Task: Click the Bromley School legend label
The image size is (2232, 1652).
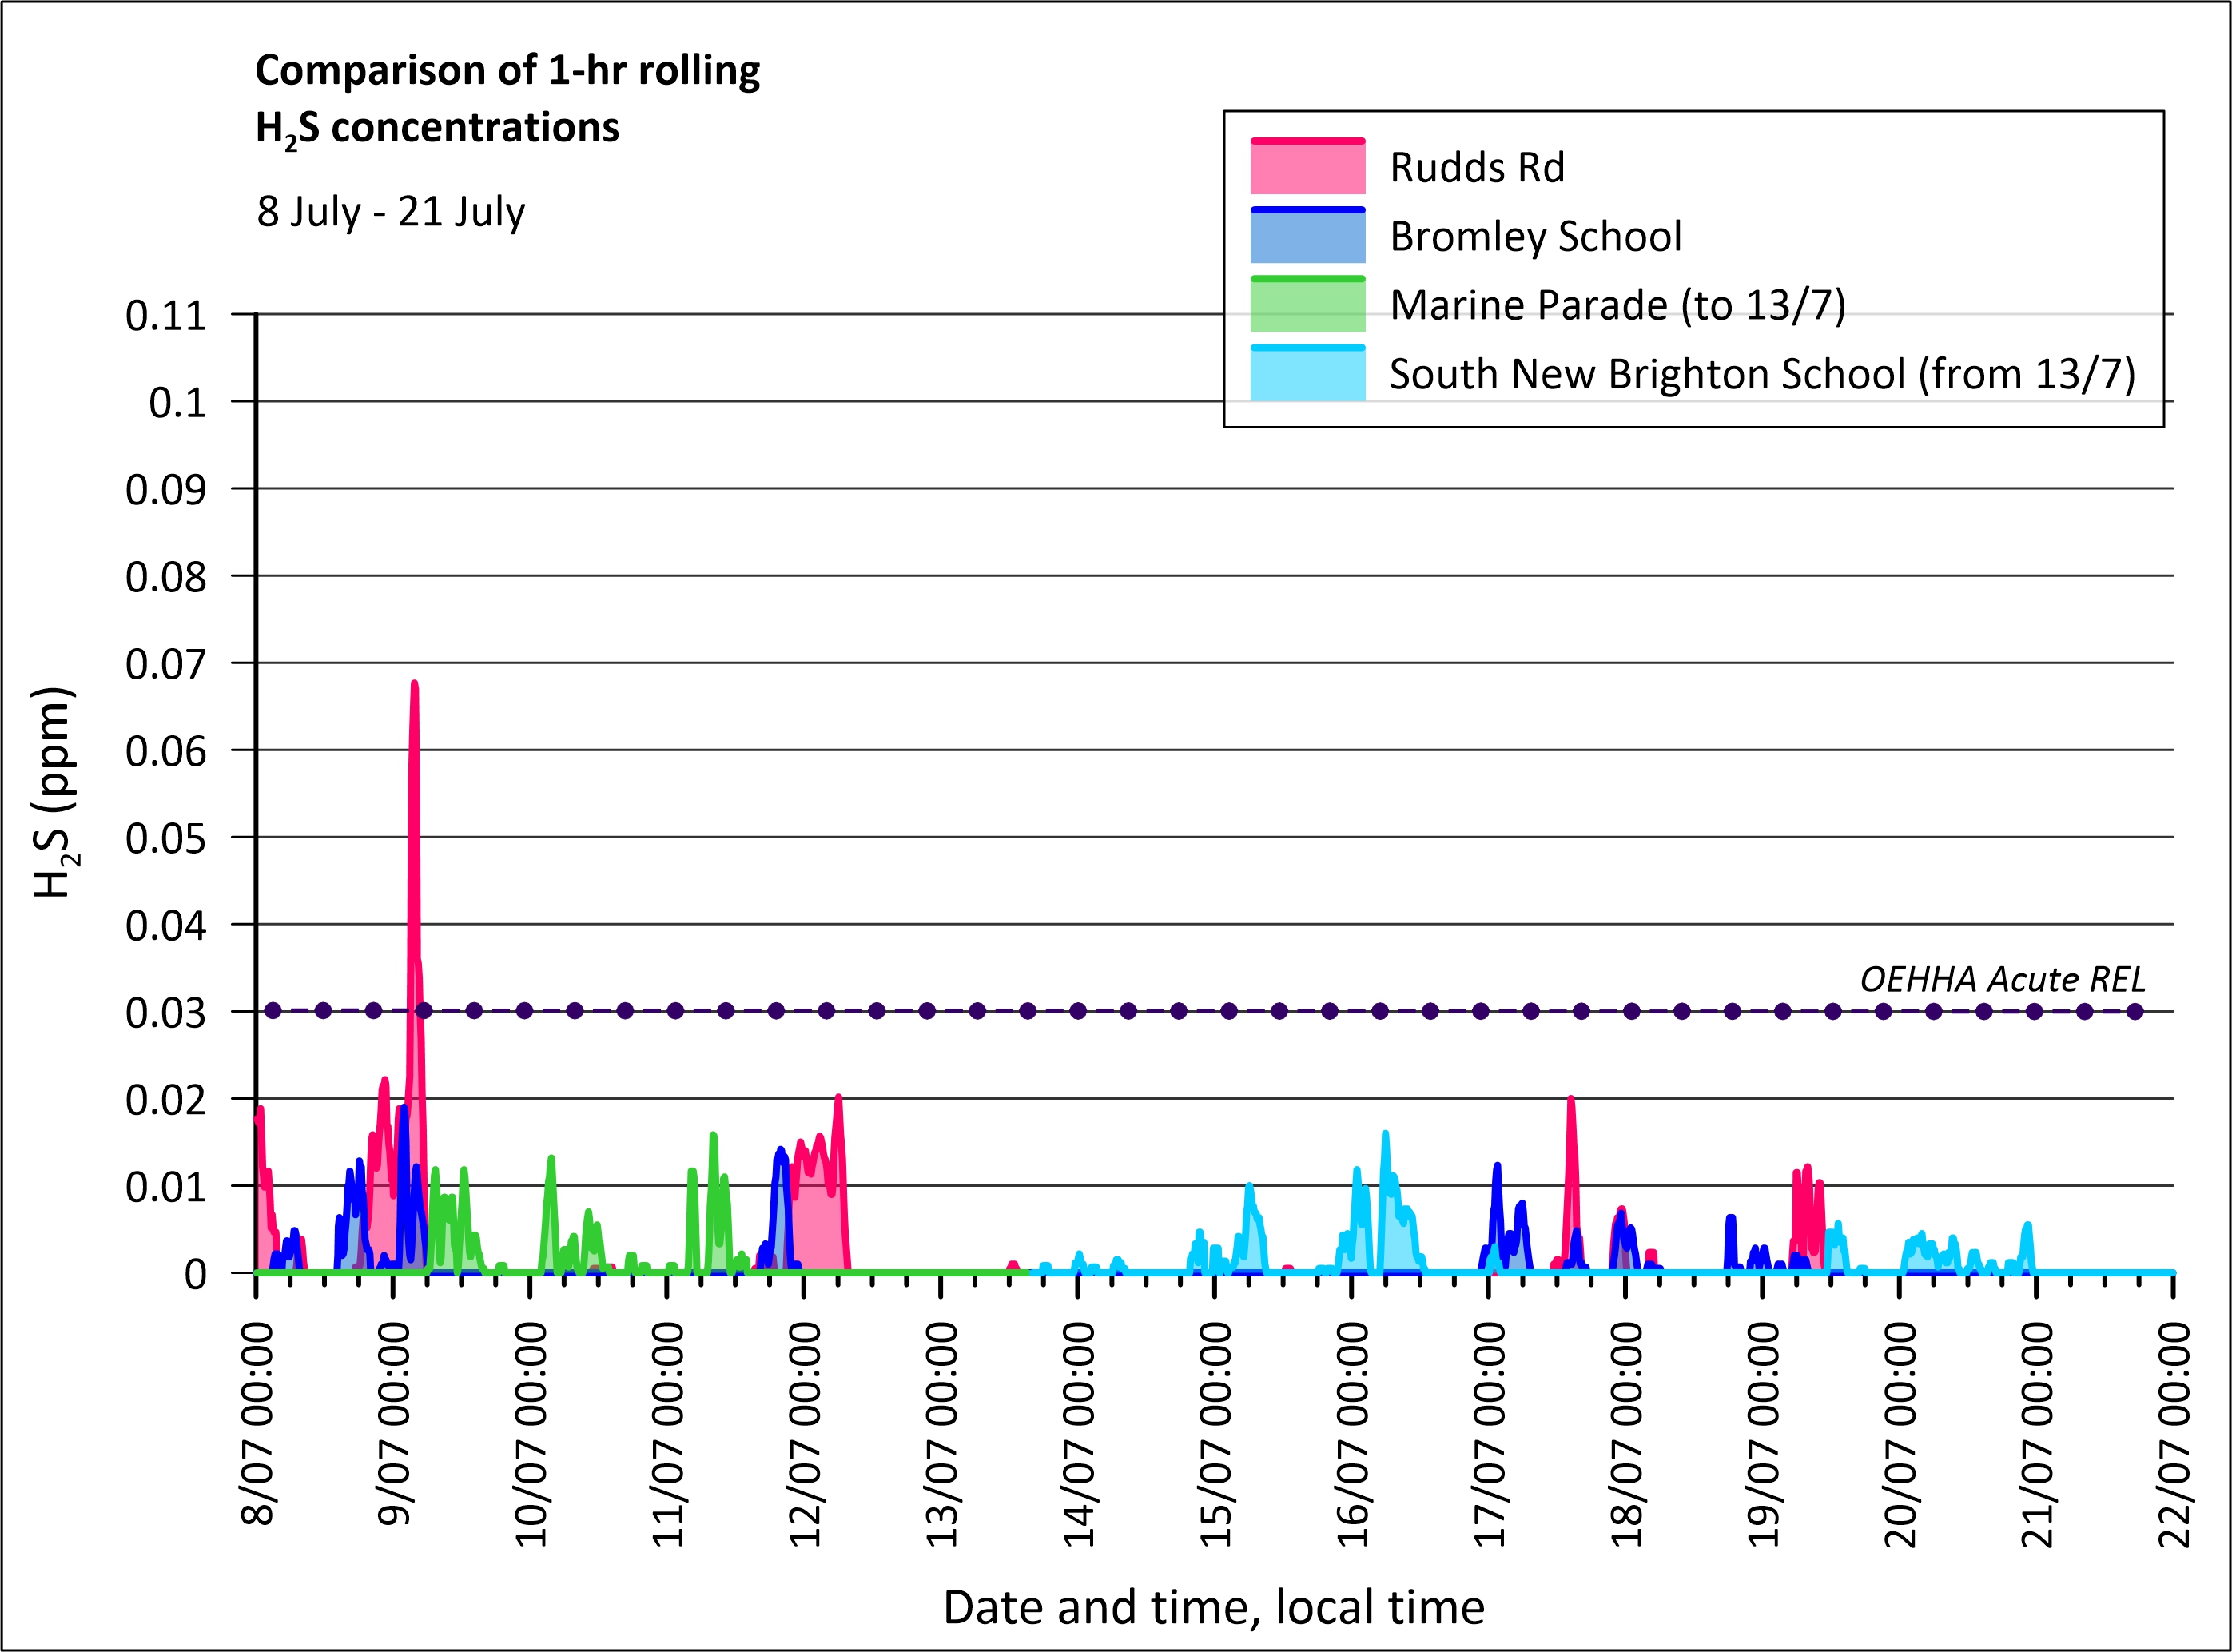Action: 1535,237
